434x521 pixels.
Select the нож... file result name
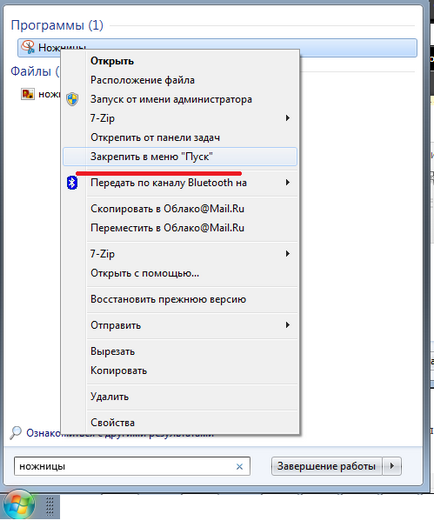coord(49,94)
